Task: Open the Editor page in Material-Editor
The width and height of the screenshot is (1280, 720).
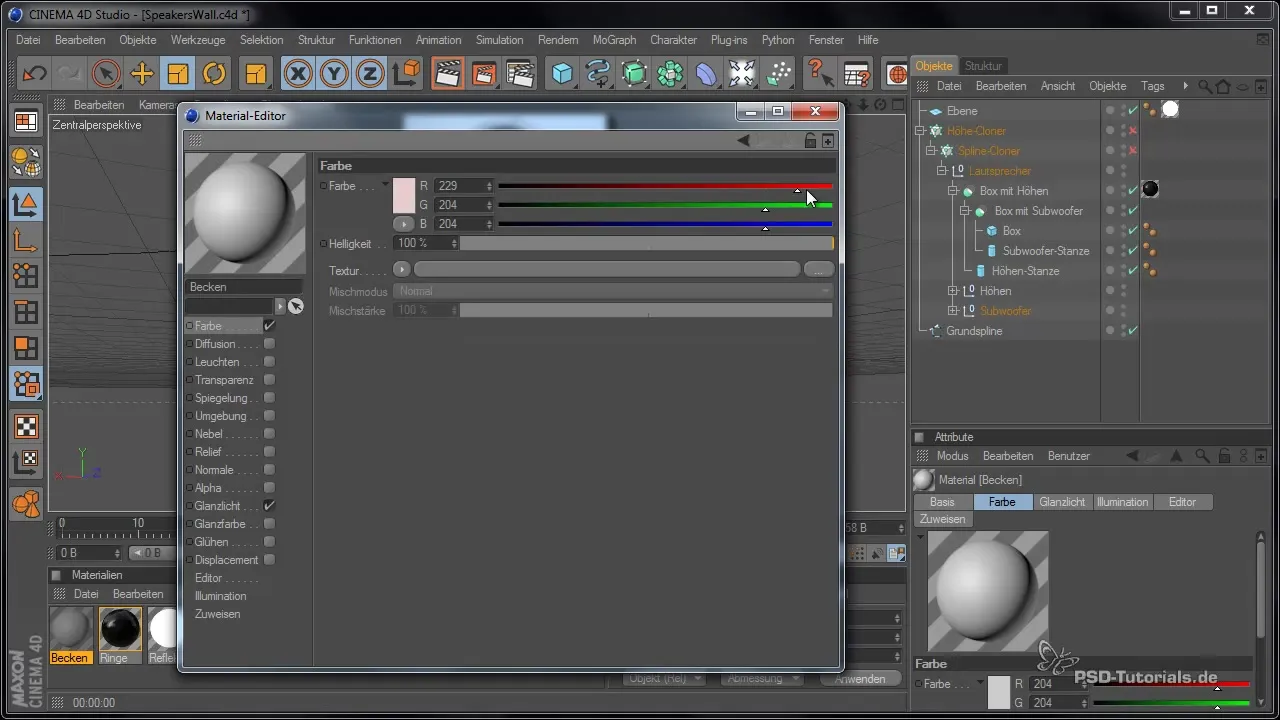Action: (x=208, y=578)
